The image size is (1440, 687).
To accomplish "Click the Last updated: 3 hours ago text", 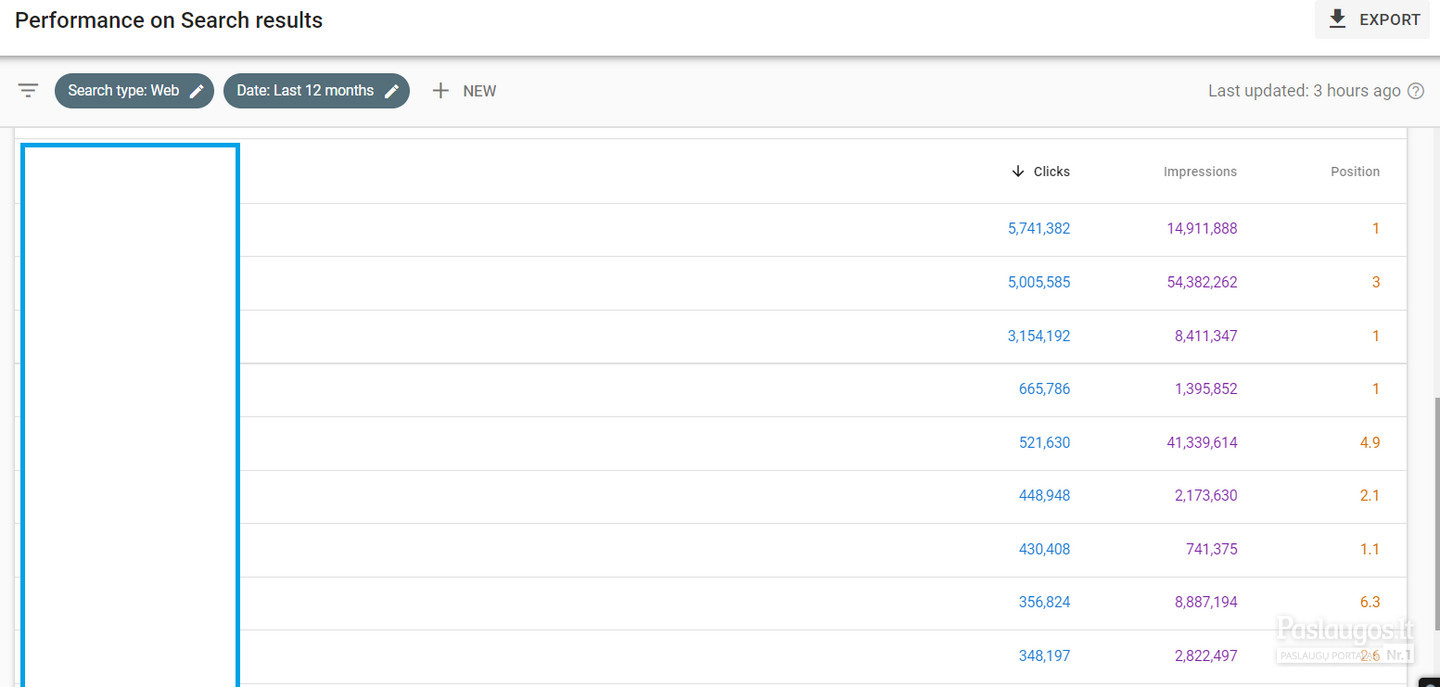I will (1304, 91).
